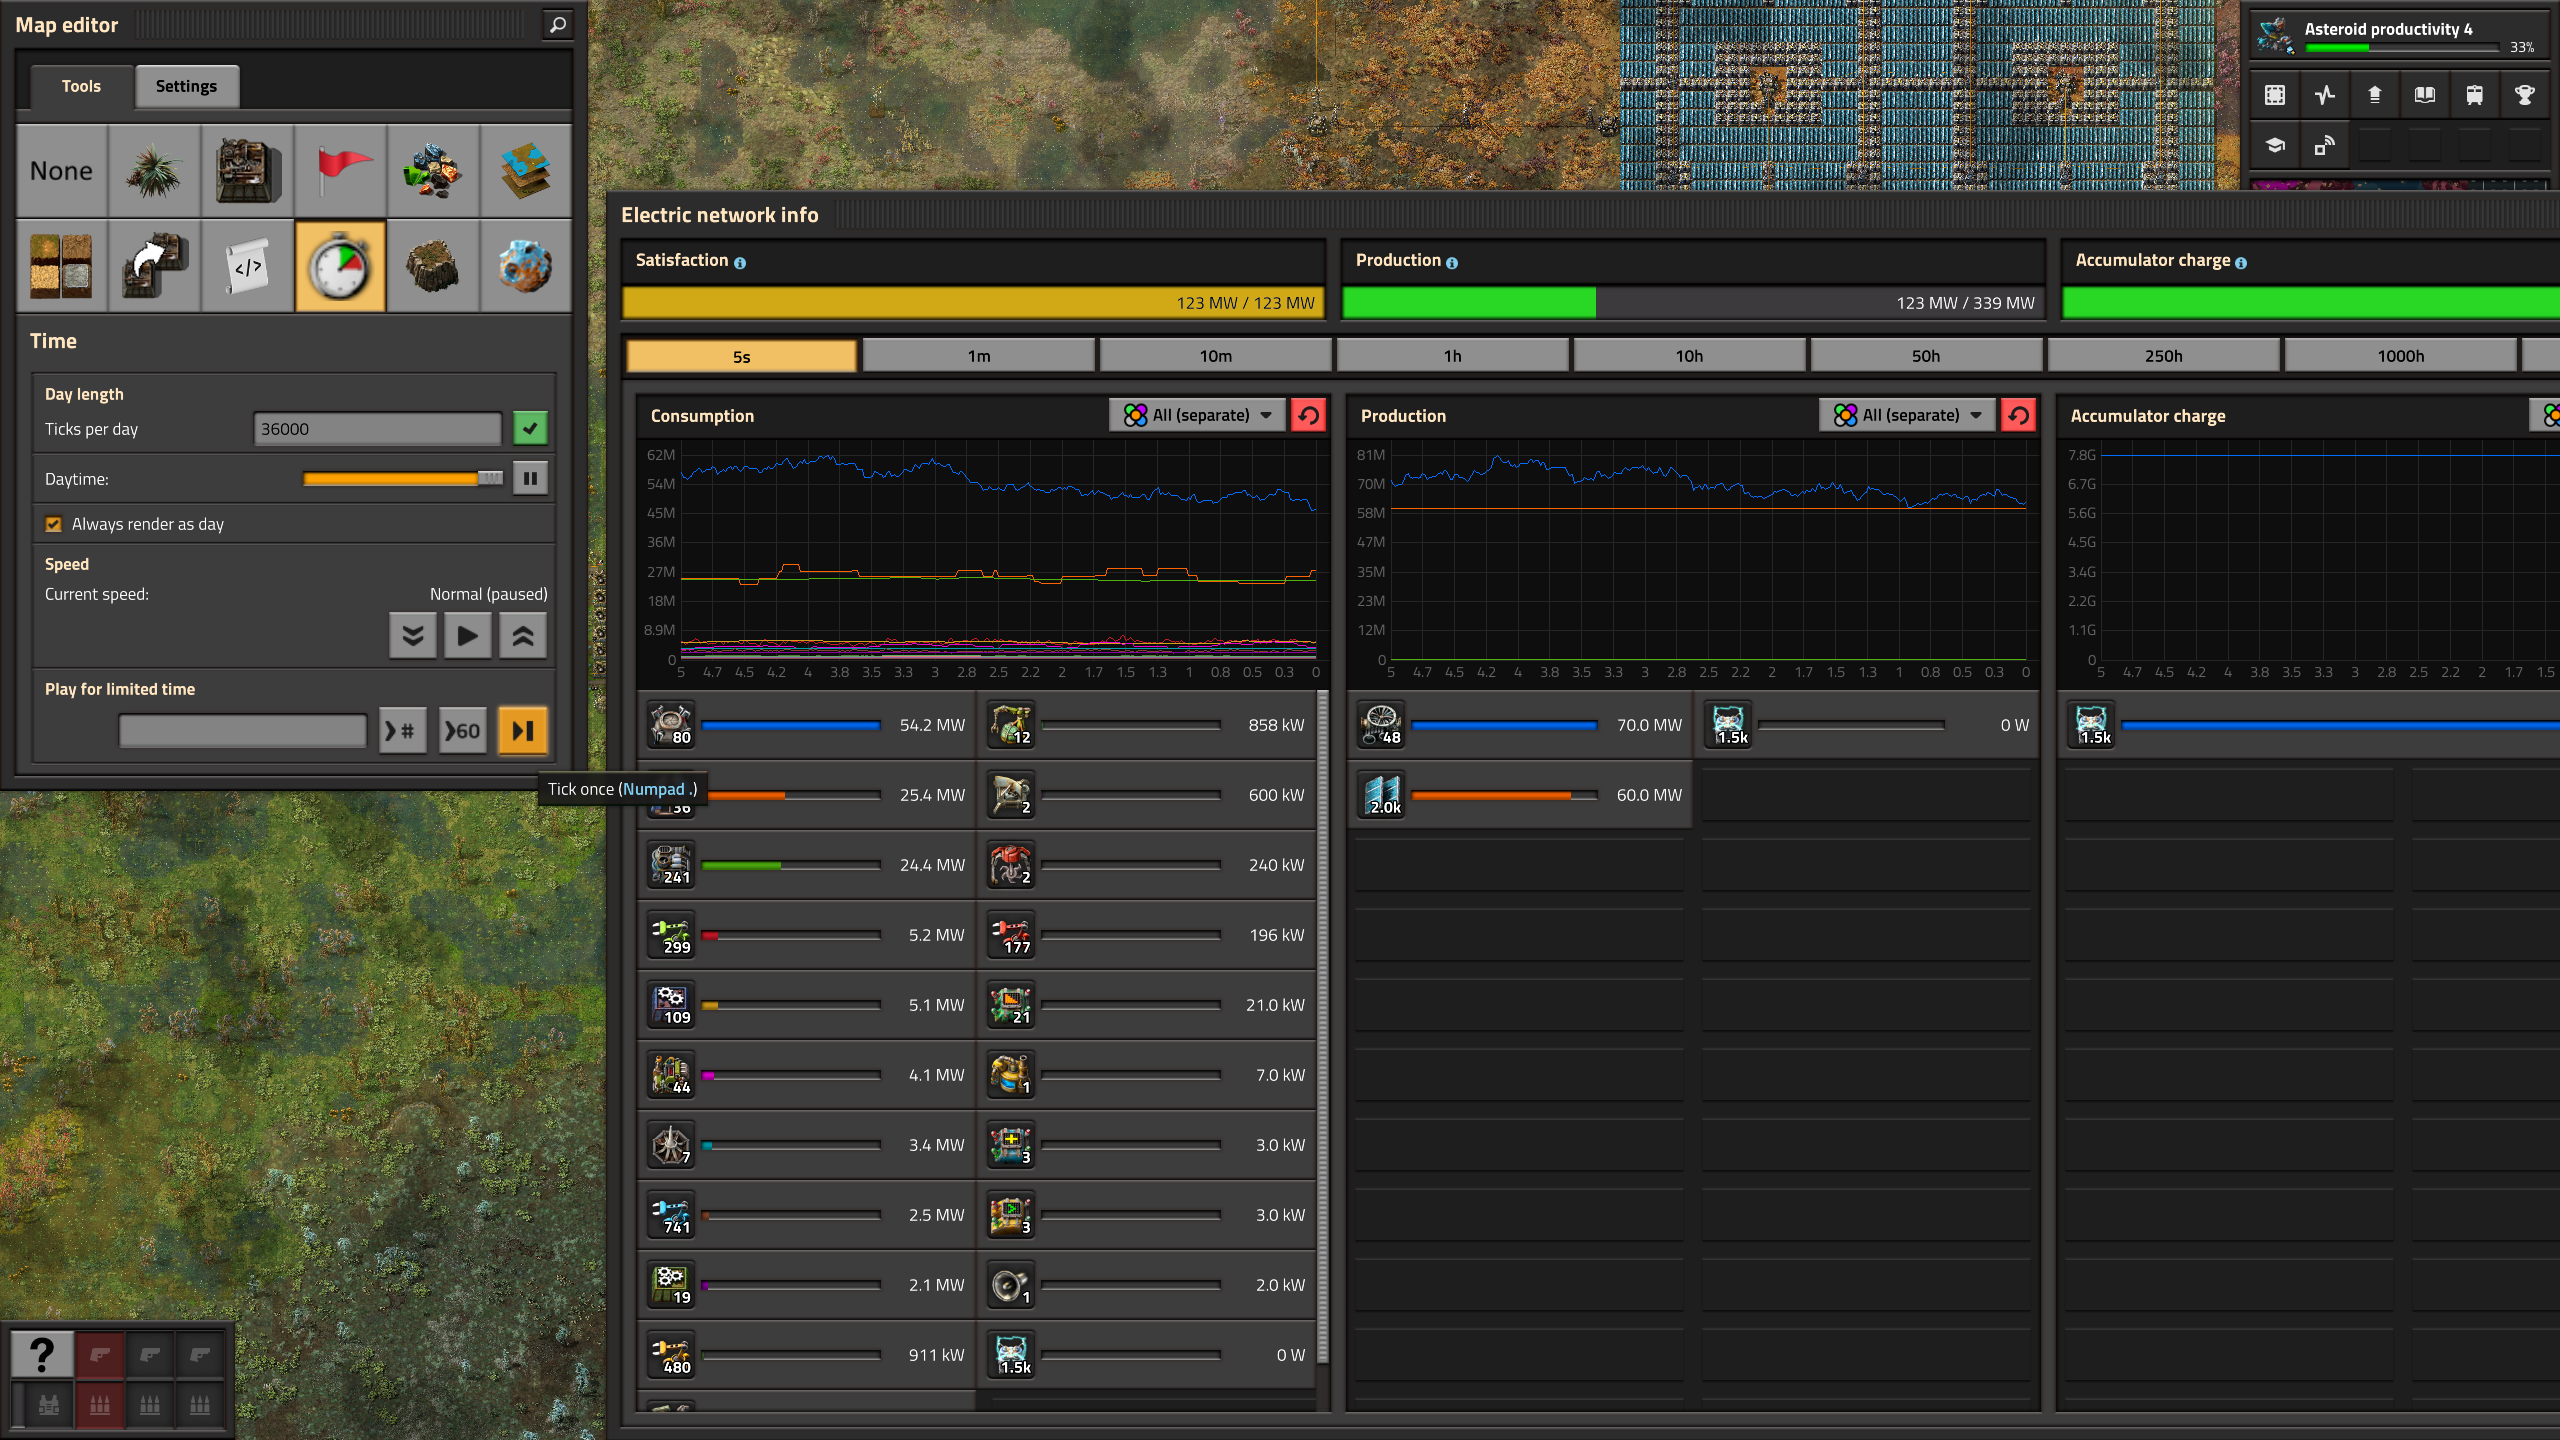Open the scripting scroll tool
Screen dimensions: 2560x1440
pyautogui.click(x=247, y=266)
